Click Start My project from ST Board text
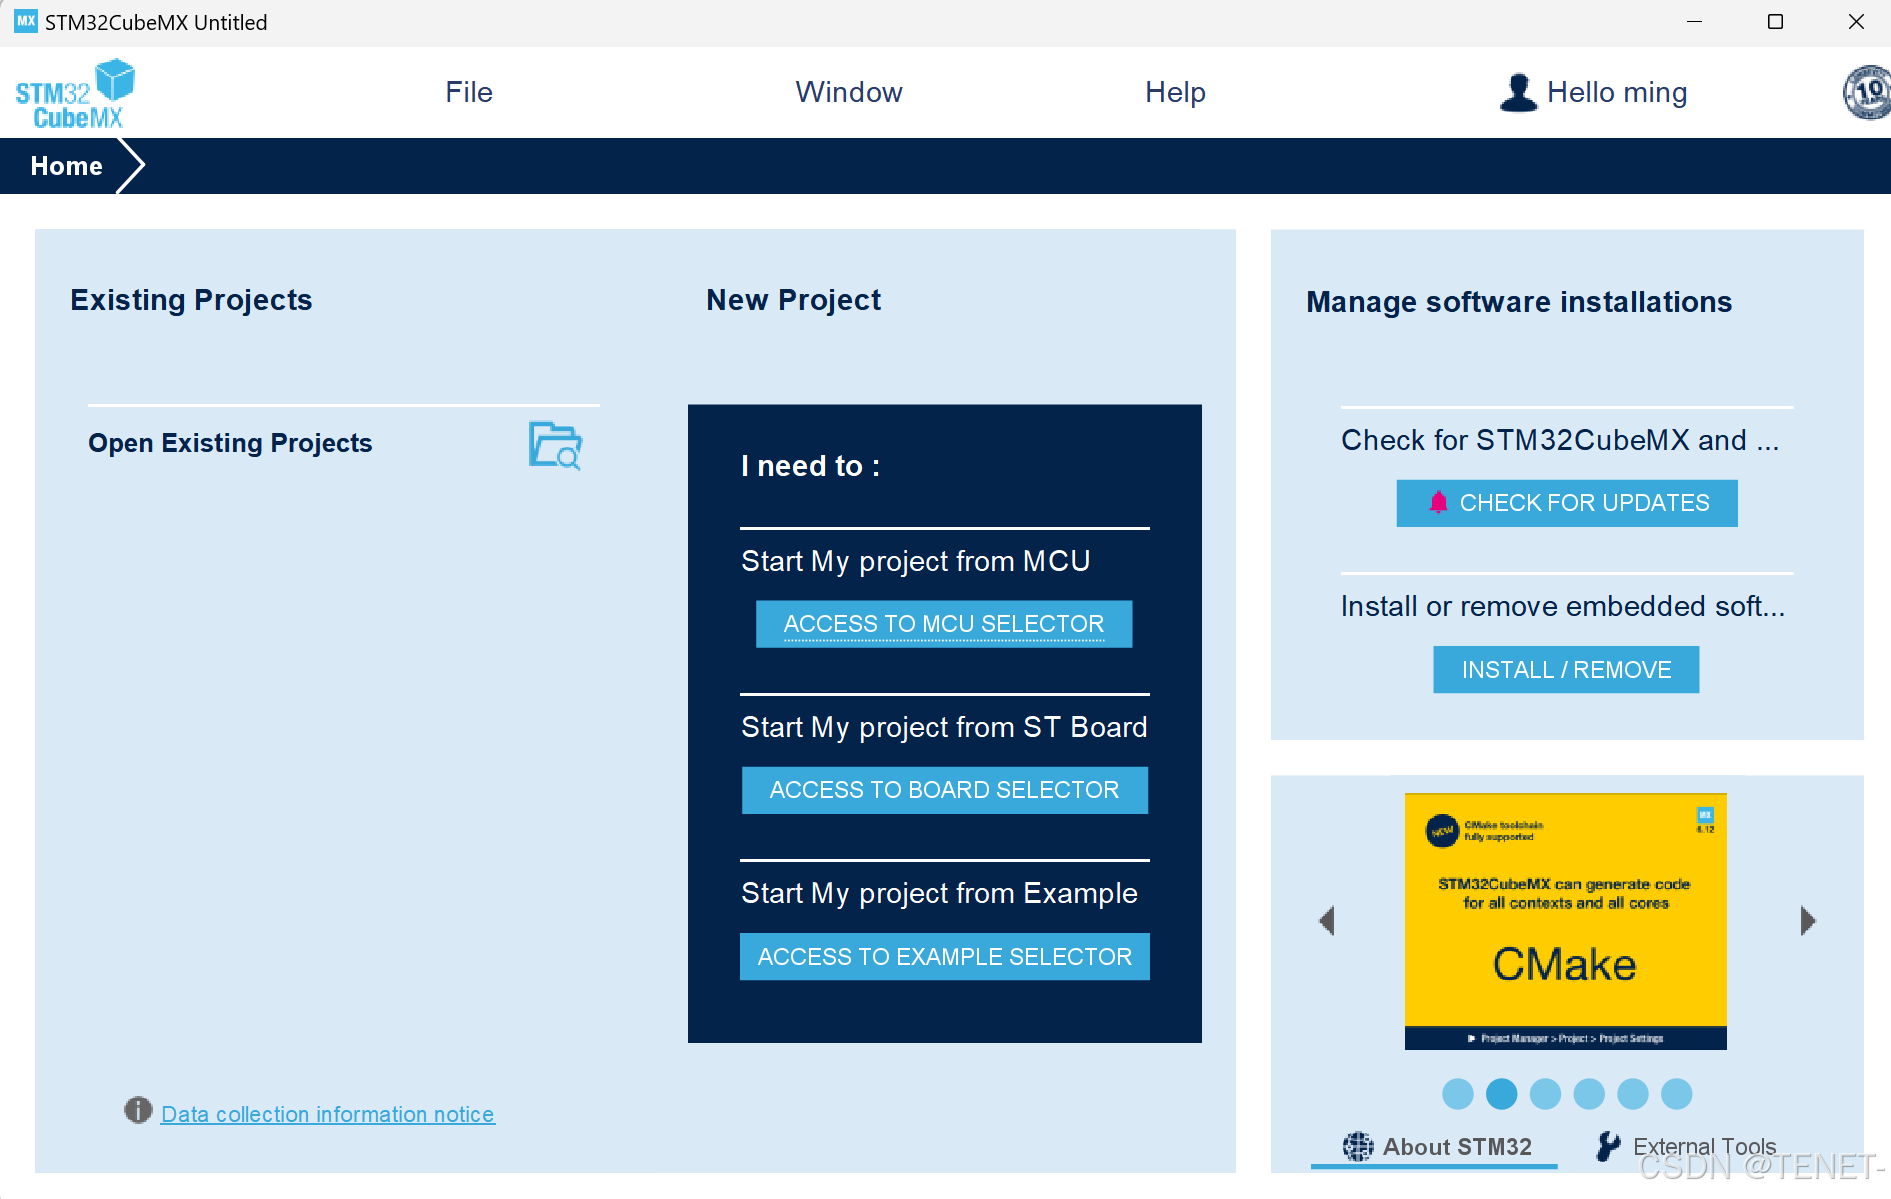Viewport: 1891px width, 1199px height. click(x=944, y=728)
